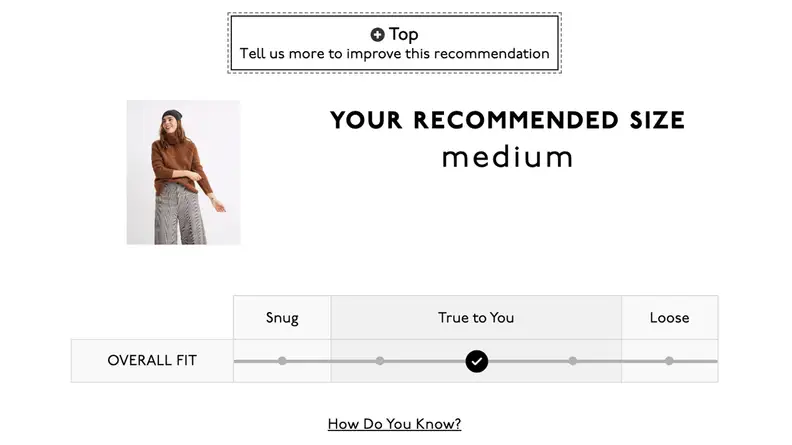Expand the Top recommendation details box

(394, 43)
